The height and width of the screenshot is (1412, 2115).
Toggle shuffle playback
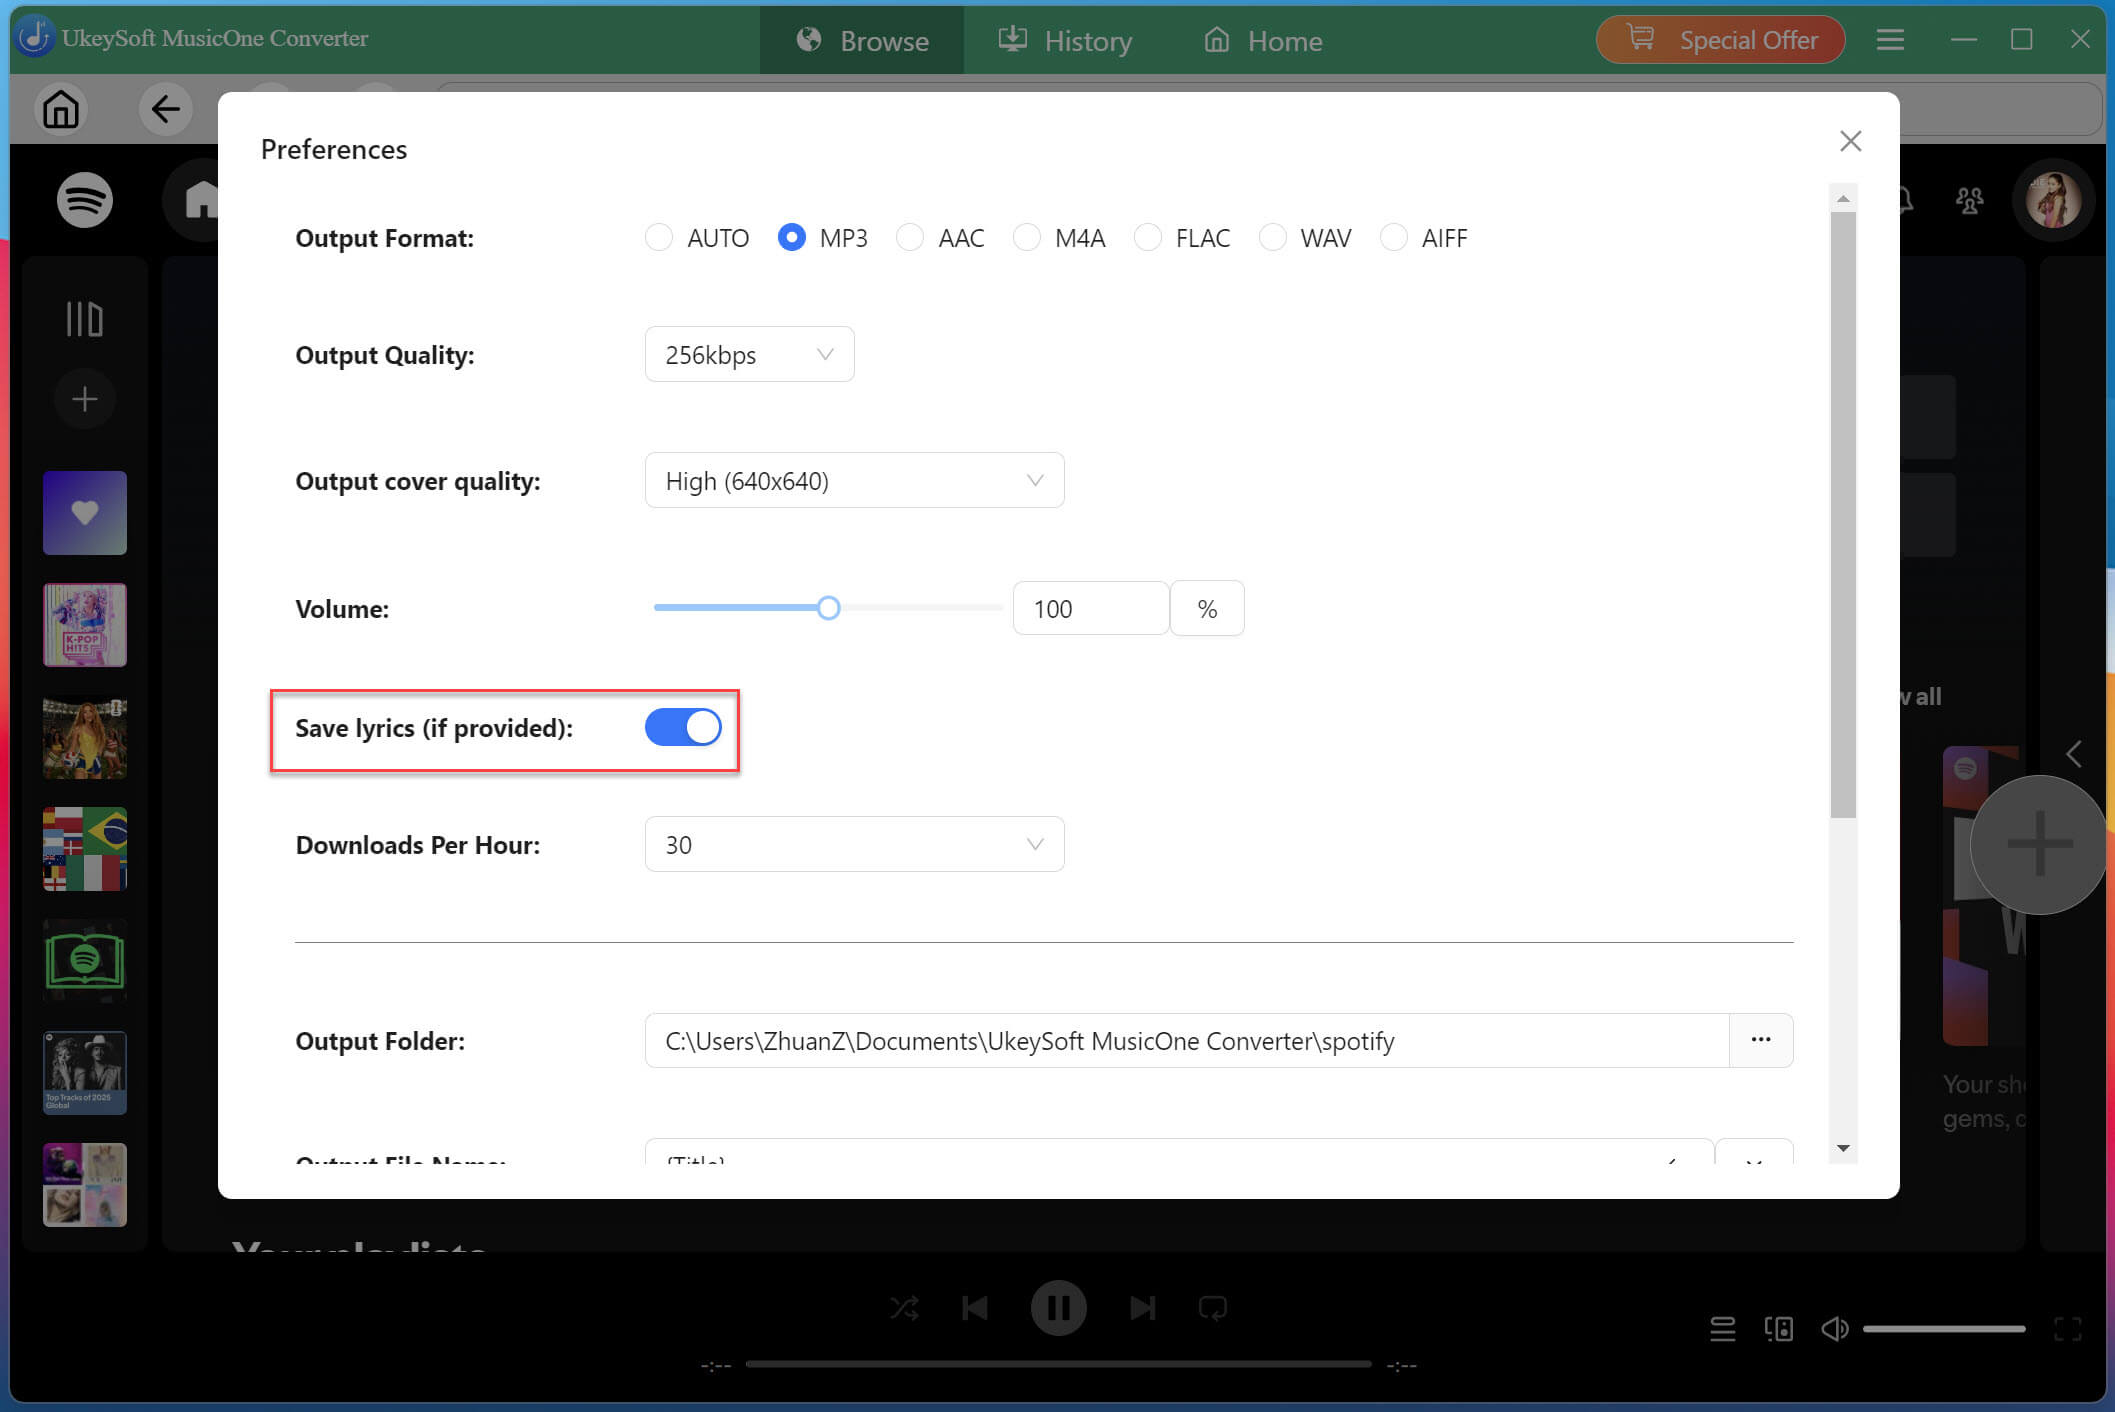tap(905, 1308)
